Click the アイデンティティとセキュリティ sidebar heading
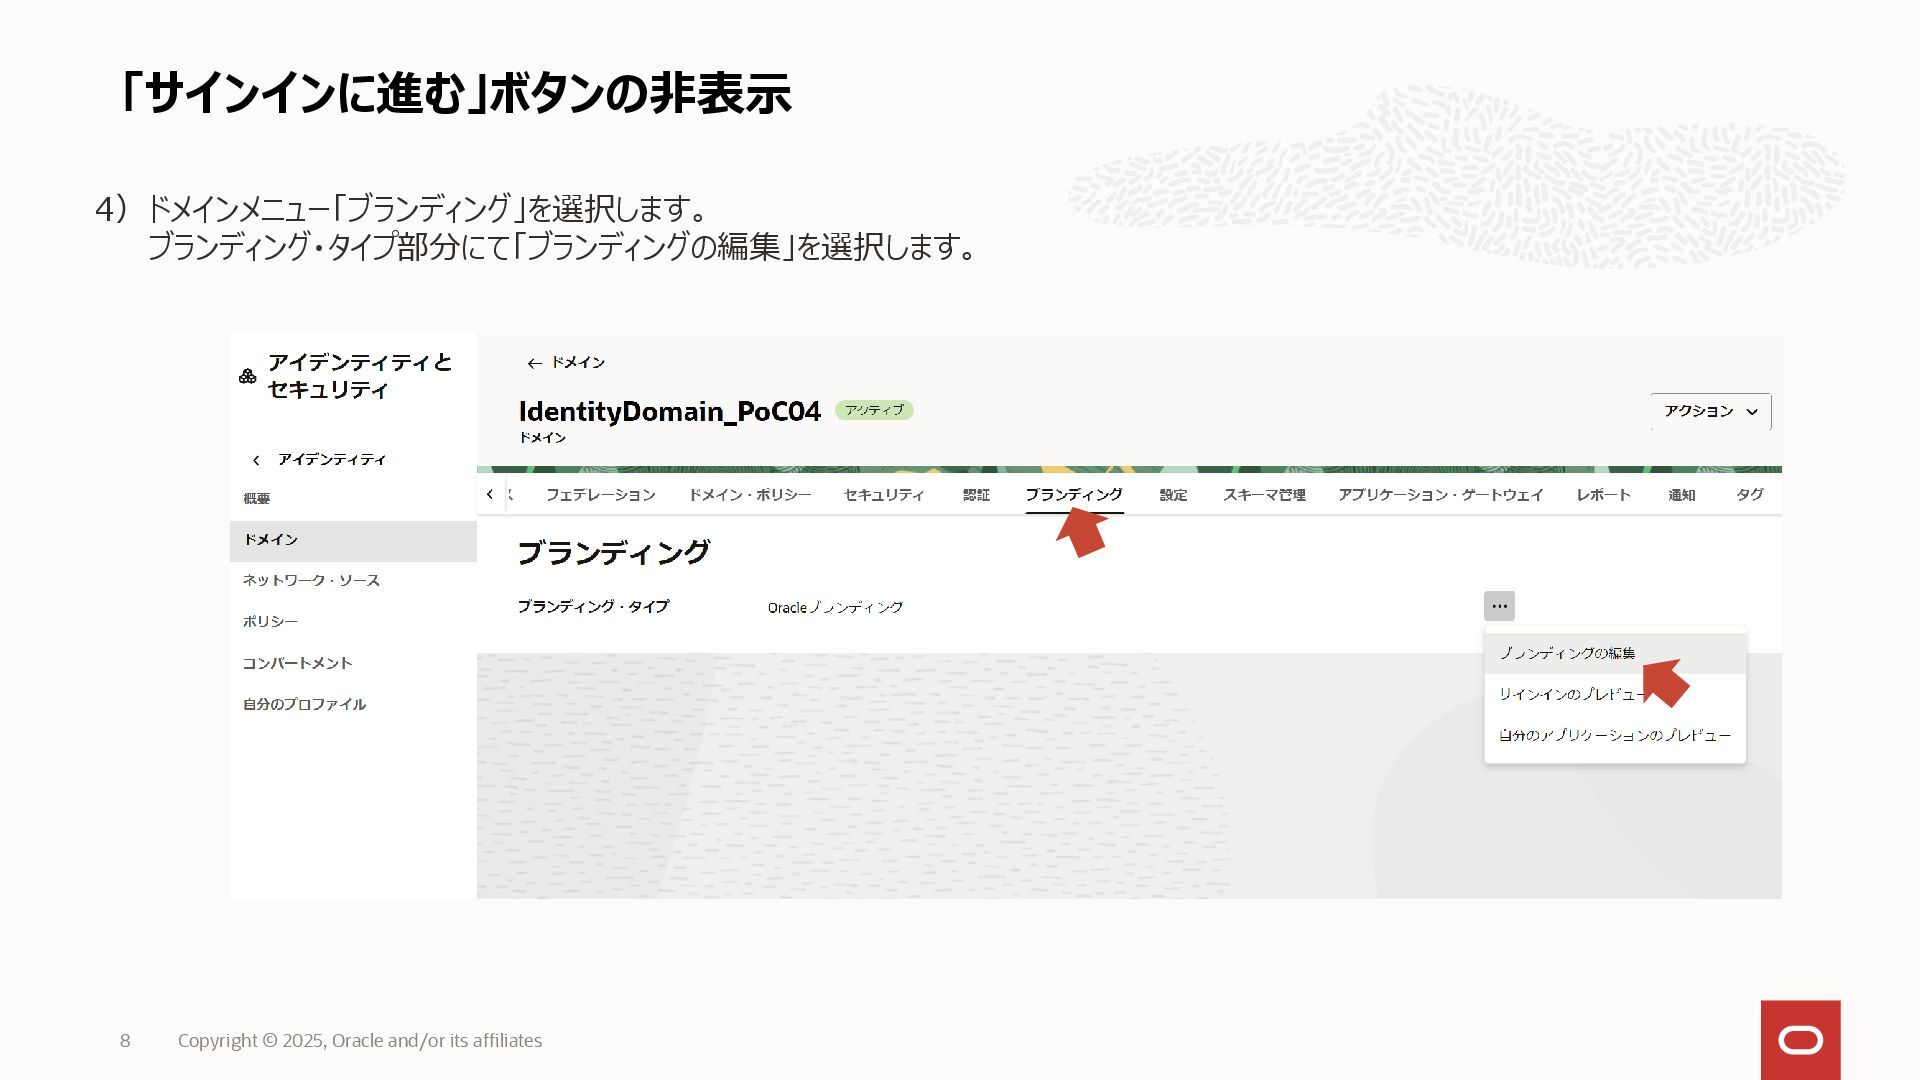 click(360, 376)
